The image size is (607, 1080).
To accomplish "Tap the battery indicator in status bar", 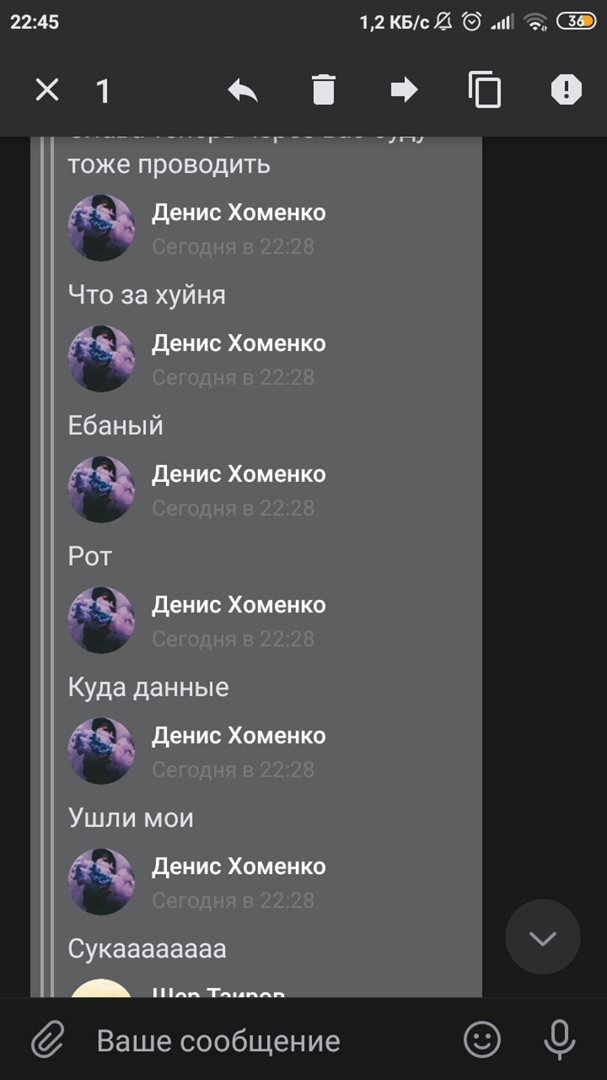I will point(575,21).
